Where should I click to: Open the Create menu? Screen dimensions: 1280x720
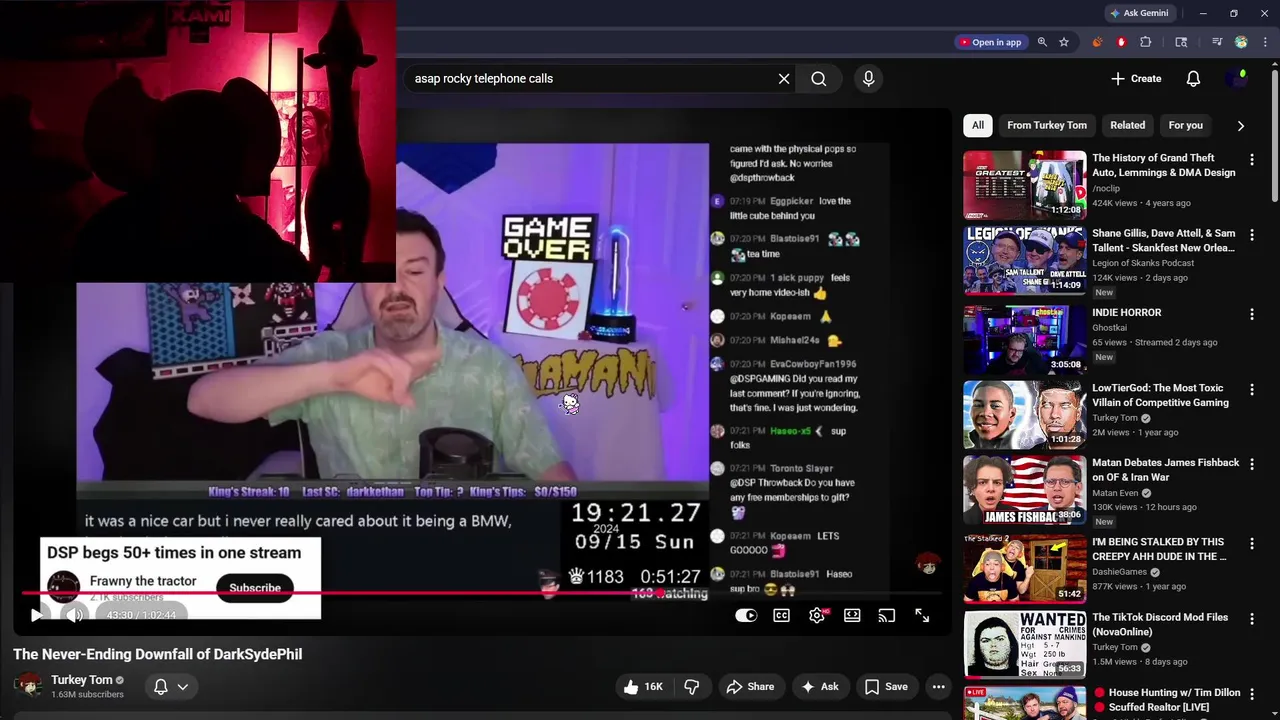point(1136,79)
